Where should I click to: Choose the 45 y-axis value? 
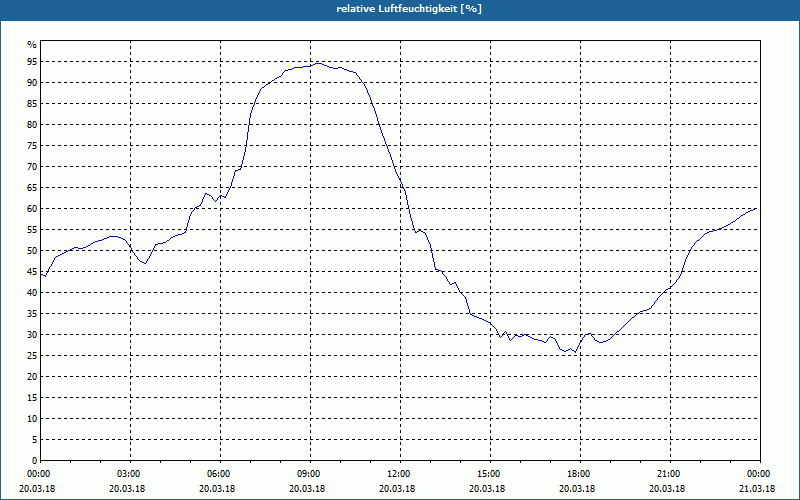[x=32, y=271]
